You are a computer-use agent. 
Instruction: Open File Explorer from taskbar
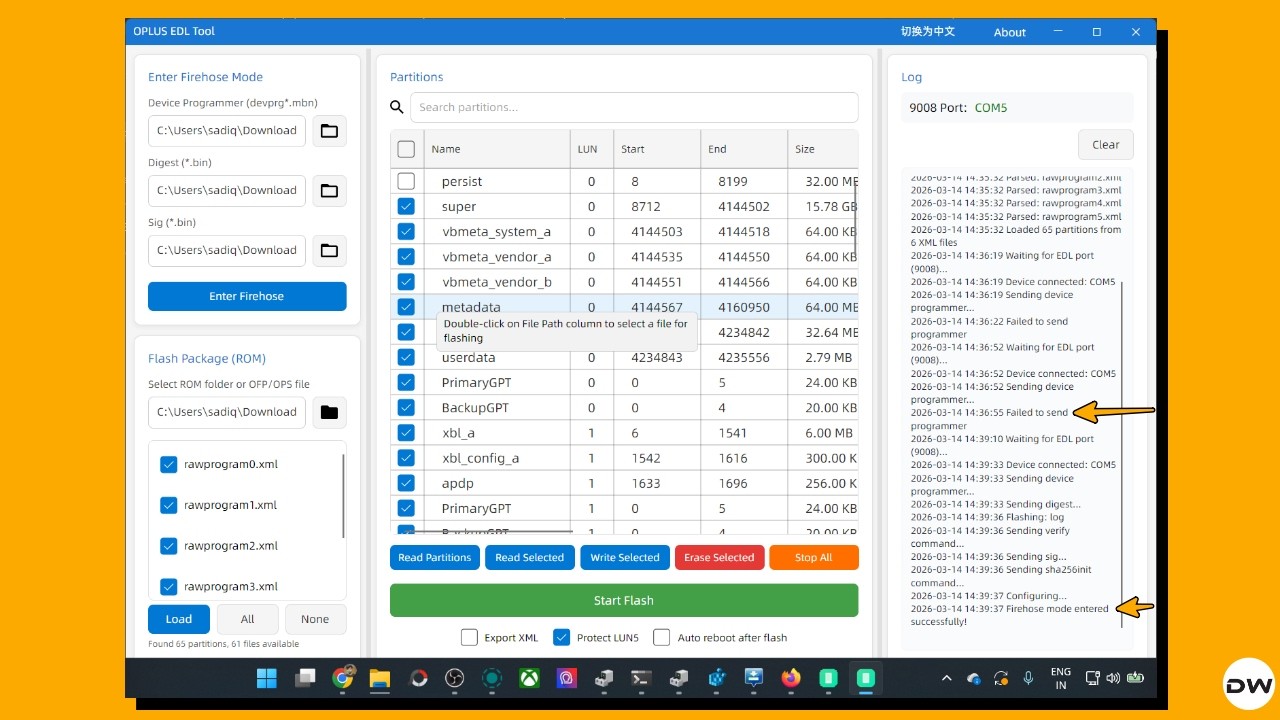point(380,678)
